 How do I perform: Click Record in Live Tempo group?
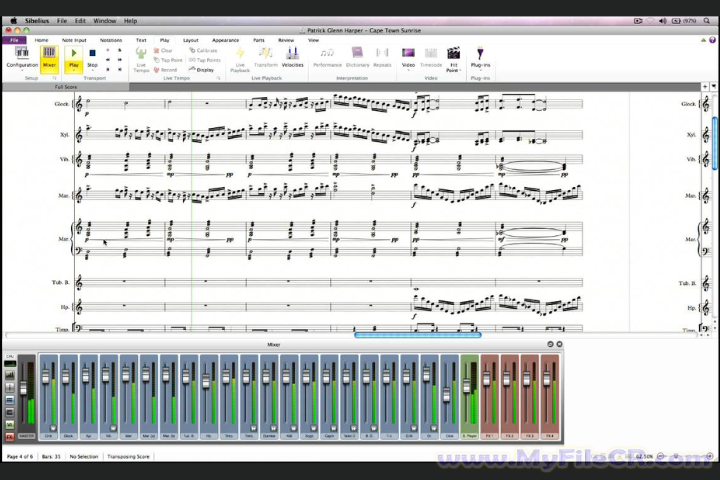pos(165,70)
